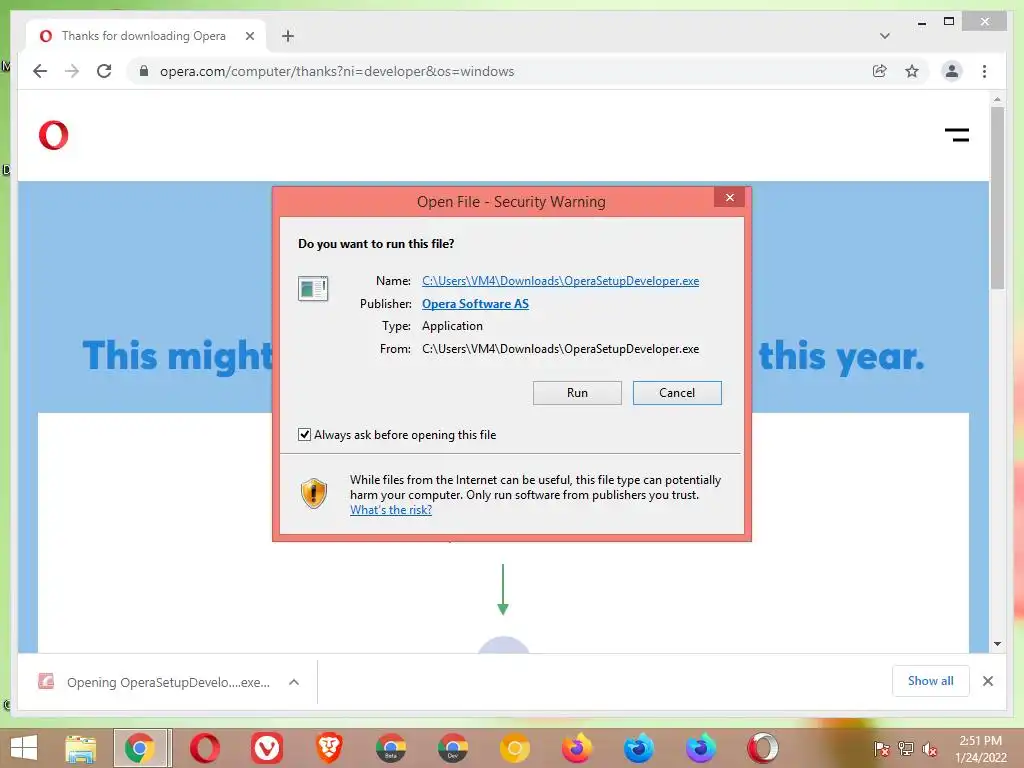Expand download item options chevron
The height and width of the screenshot is (768, 1024).
point(294,682)
